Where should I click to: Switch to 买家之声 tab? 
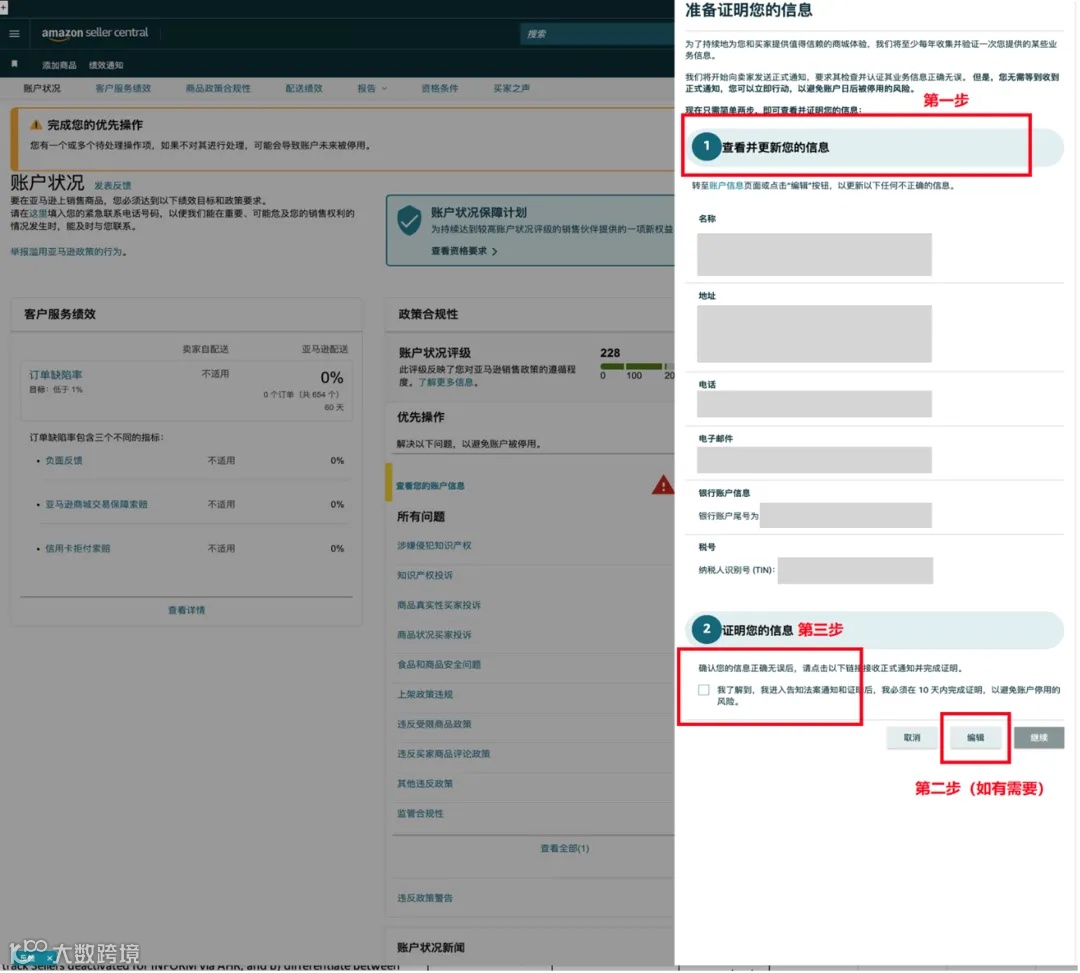point(512,88)
